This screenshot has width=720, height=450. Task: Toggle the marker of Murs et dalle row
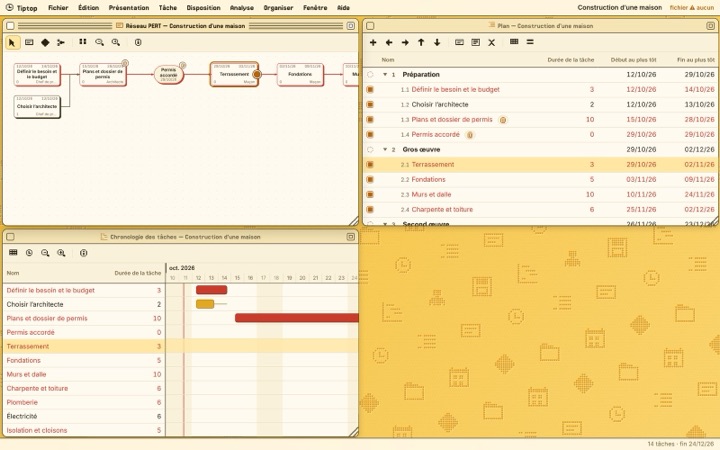(370, 195)
